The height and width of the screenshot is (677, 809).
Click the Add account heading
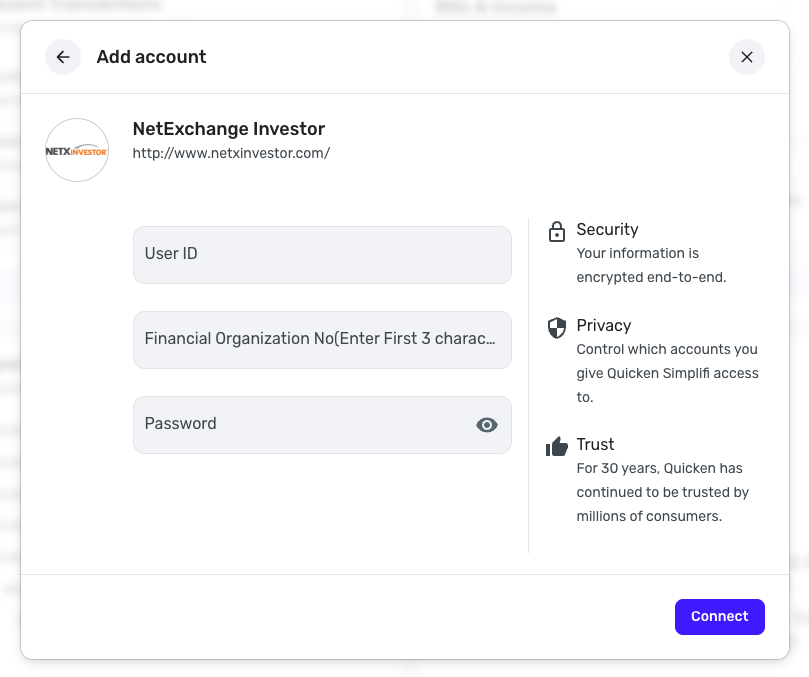click(x=151, y=57)
